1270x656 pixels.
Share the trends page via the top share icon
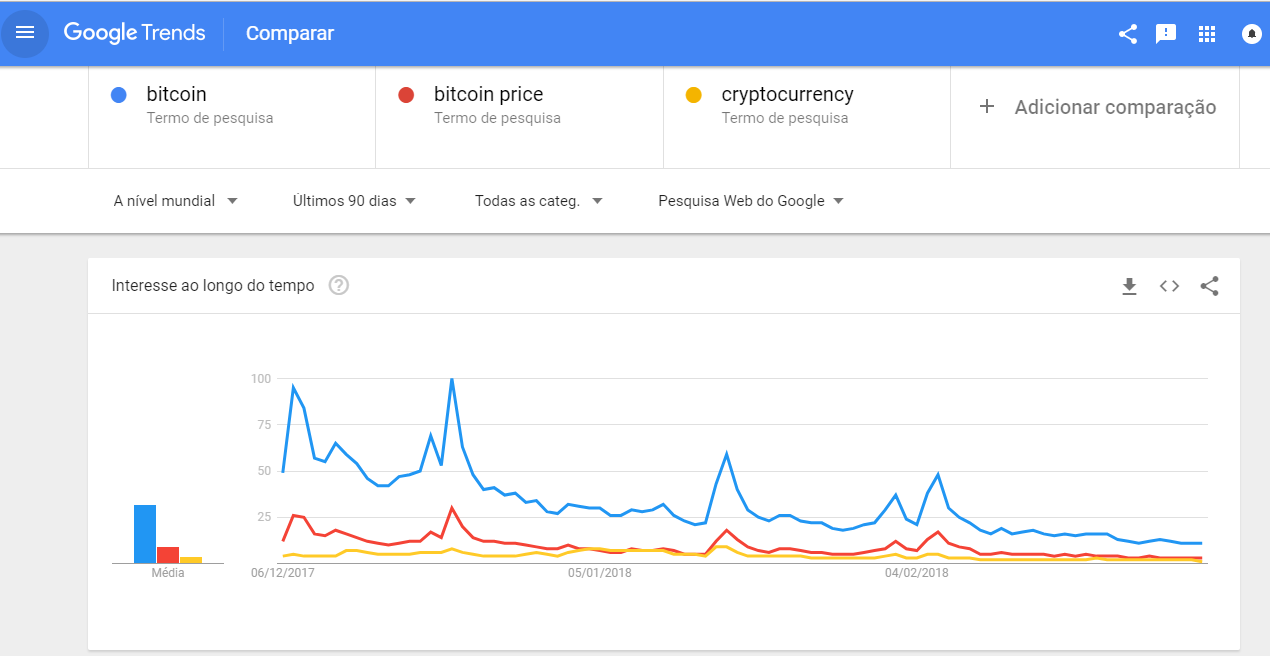point(1127,33)
